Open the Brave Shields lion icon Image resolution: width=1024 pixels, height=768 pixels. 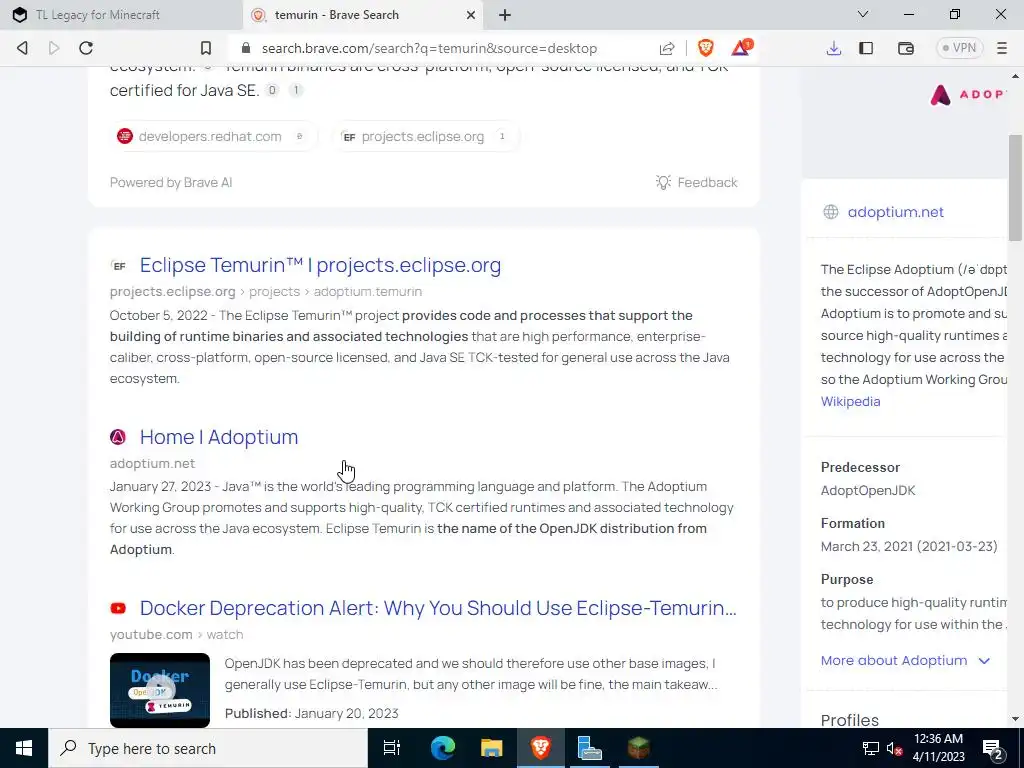click(706, 48)
